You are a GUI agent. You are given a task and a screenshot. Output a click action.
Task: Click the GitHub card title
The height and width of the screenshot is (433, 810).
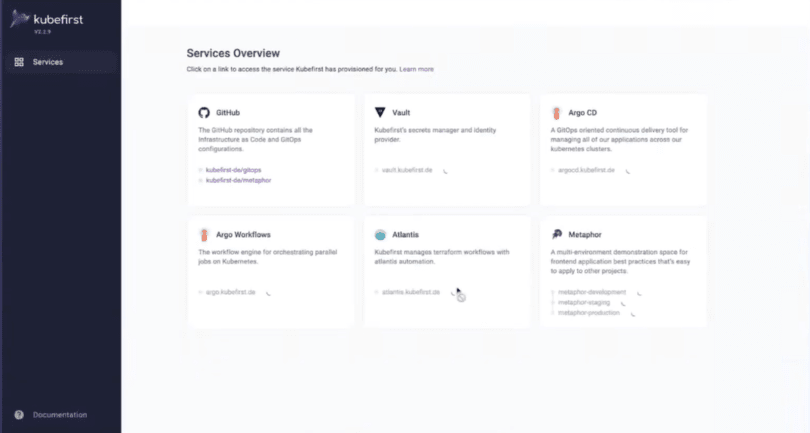pos(228,113)
